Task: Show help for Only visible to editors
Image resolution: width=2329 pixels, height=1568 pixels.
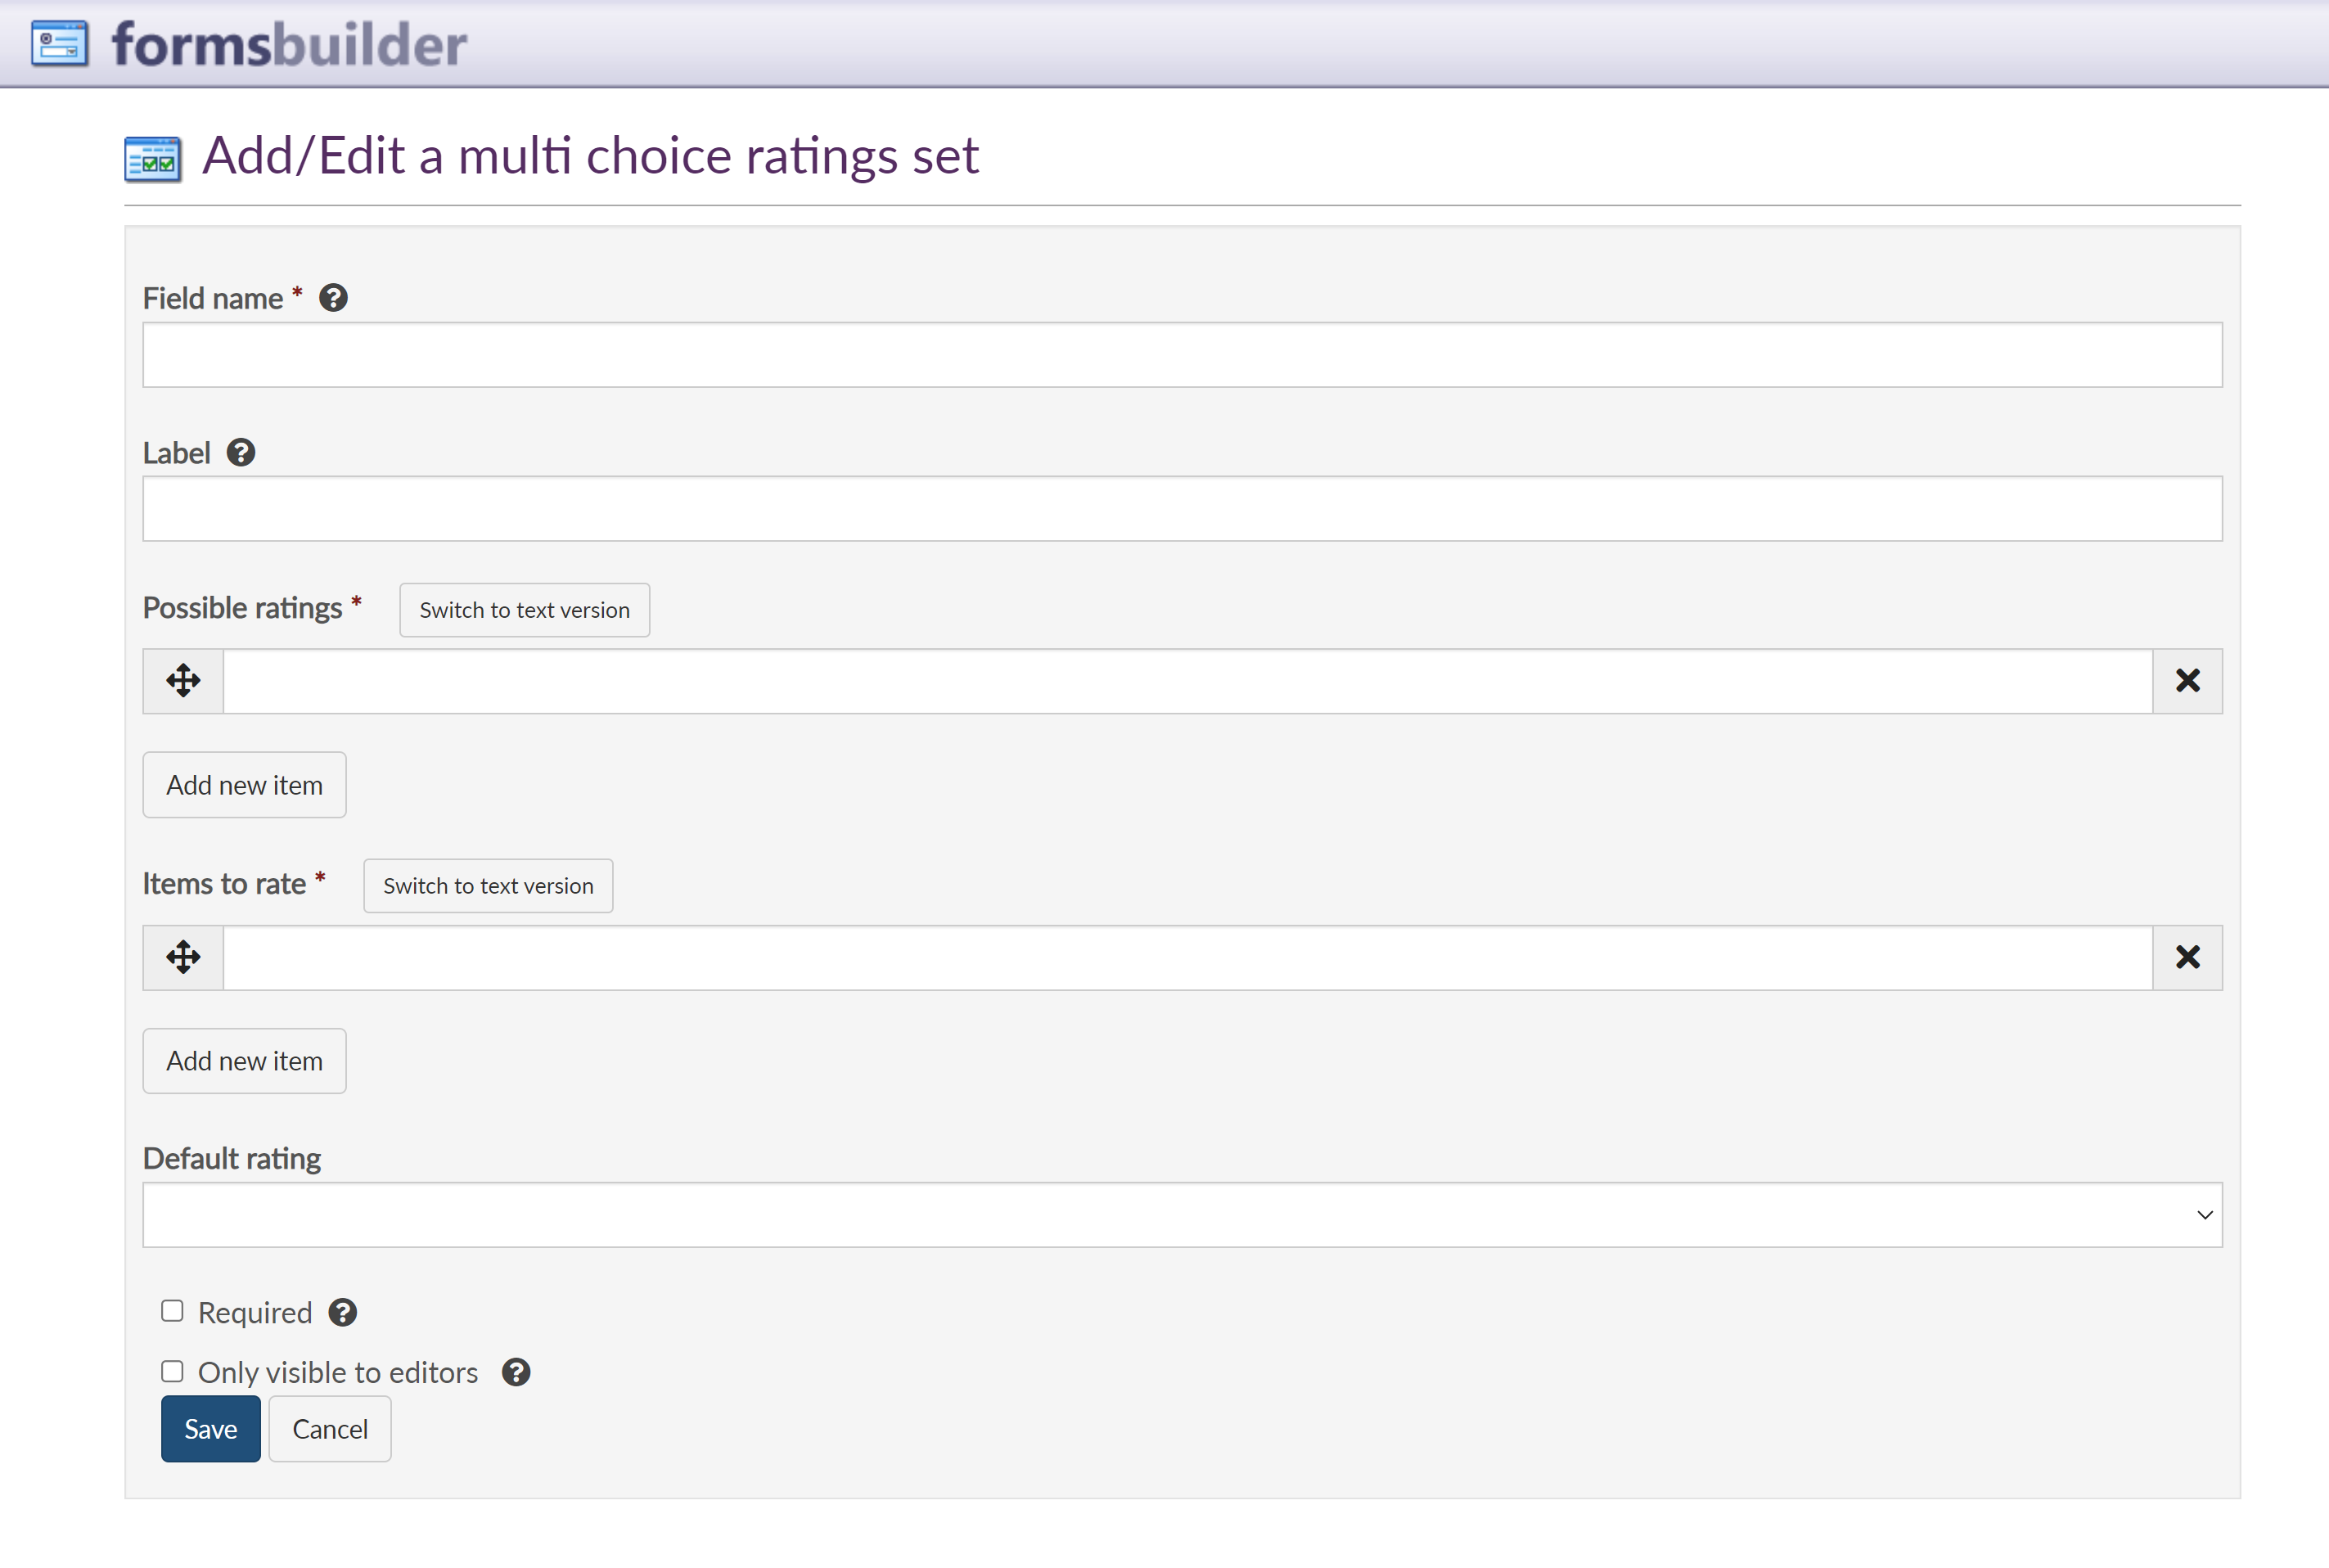Action: click(x=516, y=1372)
